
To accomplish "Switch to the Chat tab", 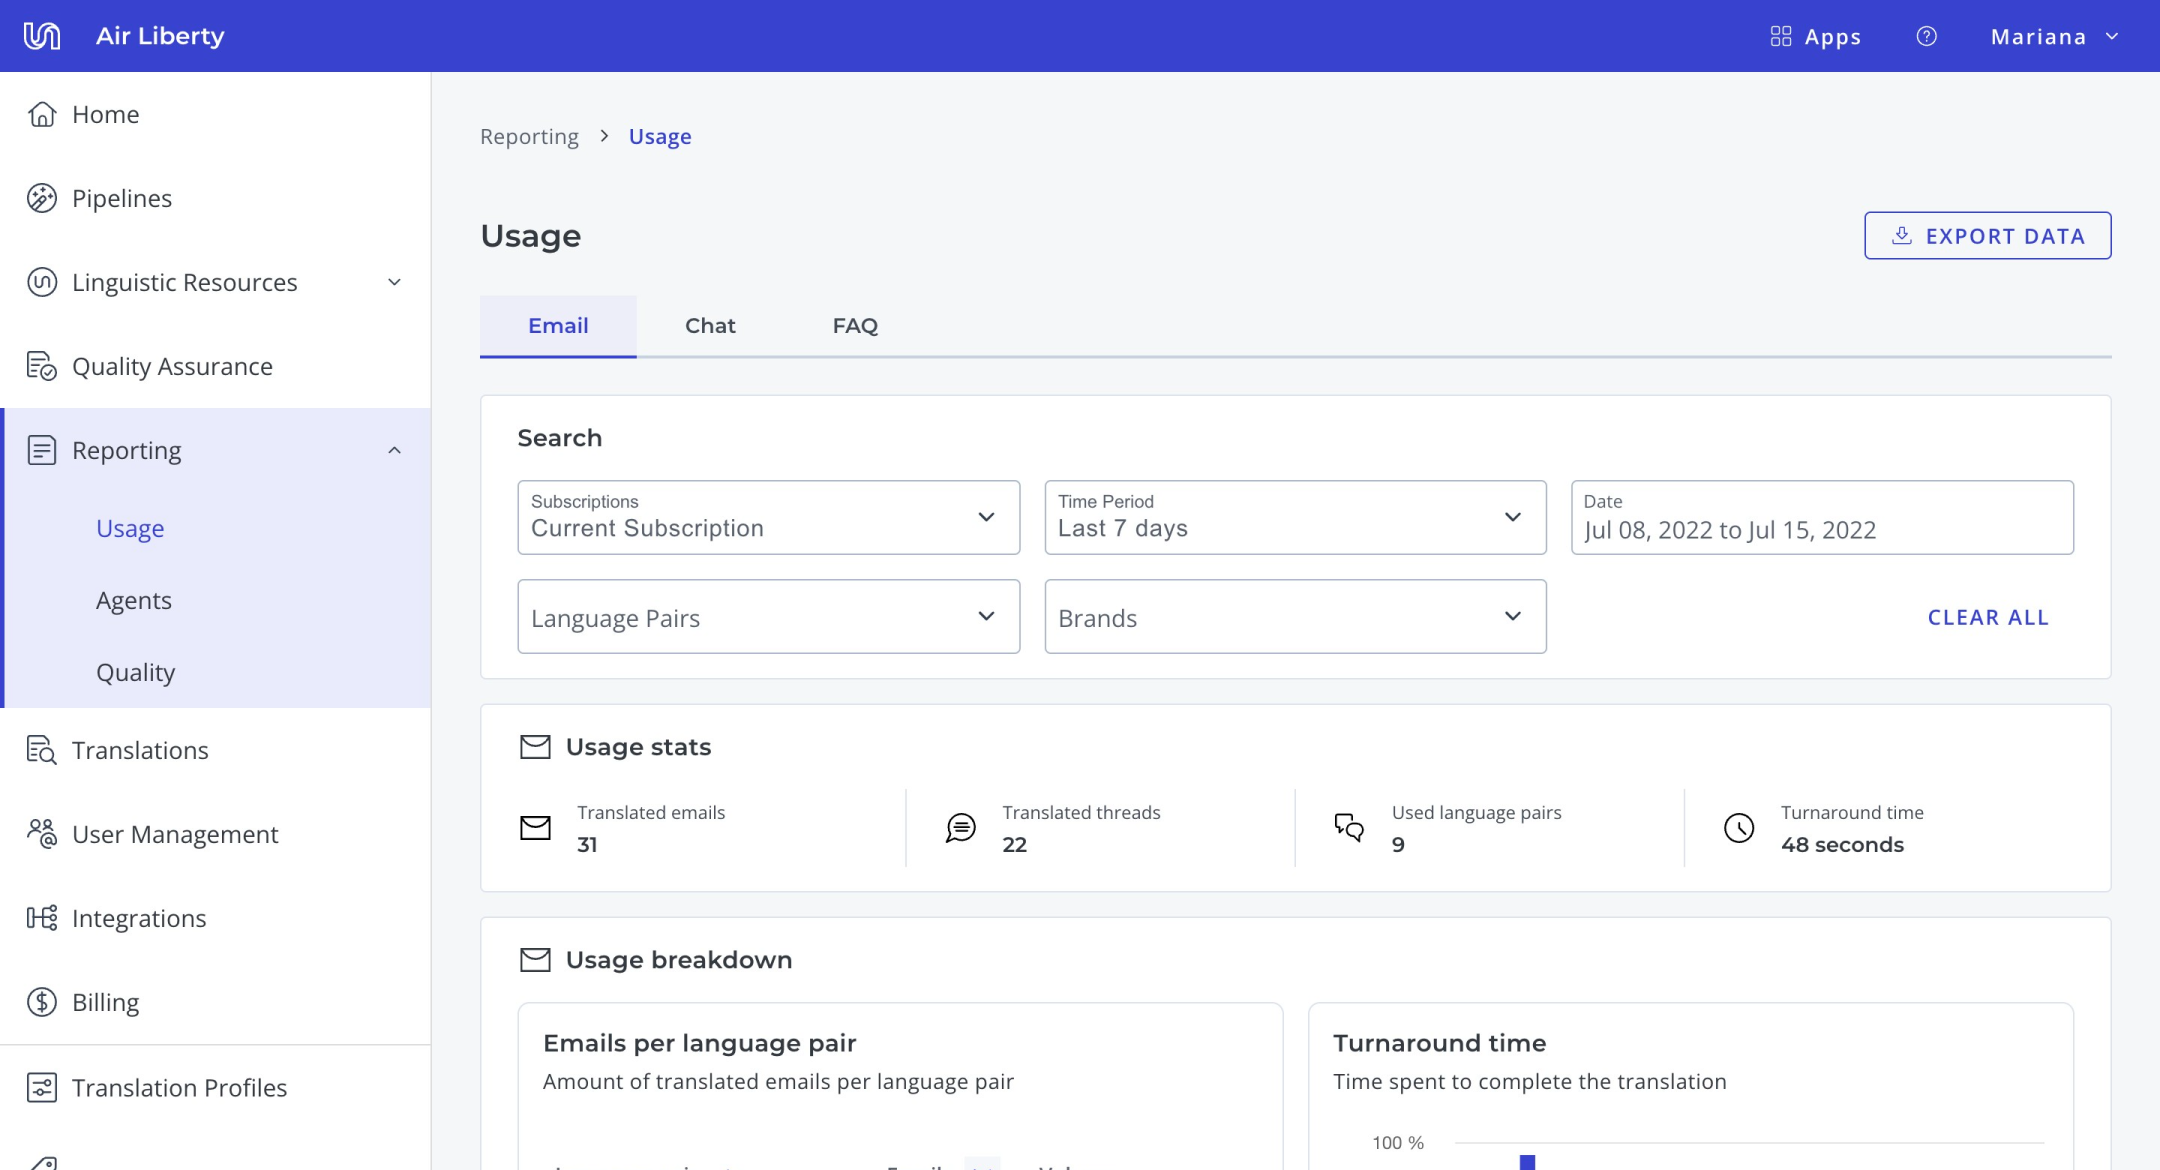I will click(x=710, y=326).
